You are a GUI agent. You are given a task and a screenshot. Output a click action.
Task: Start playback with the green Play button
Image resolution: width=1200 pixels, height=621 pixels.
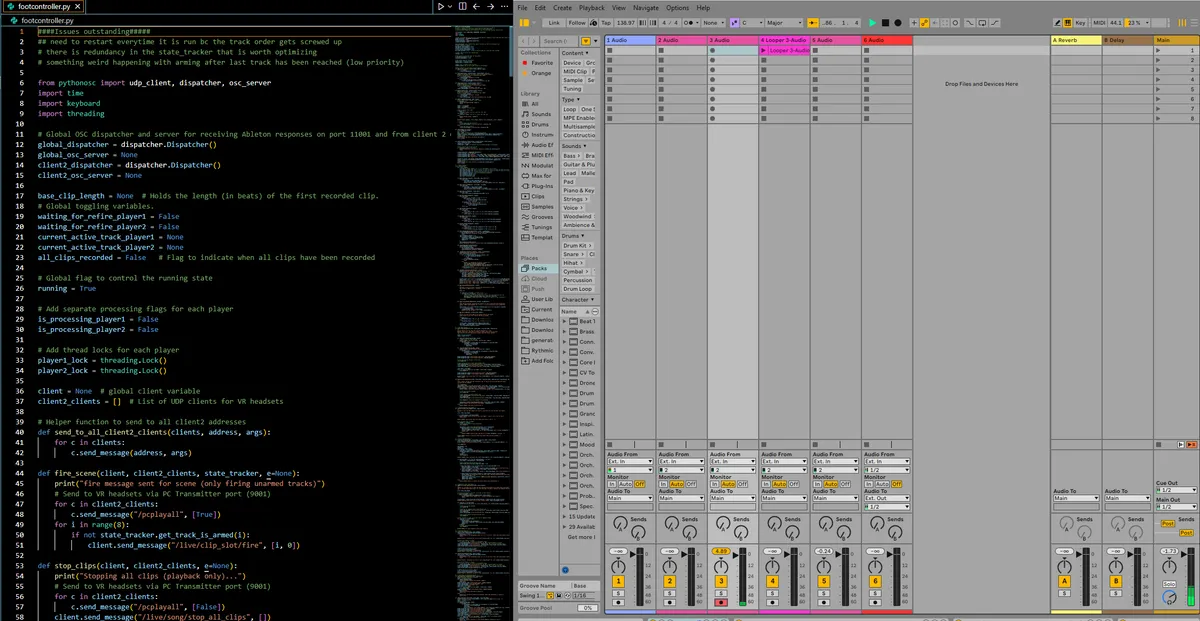pos(872,22)
